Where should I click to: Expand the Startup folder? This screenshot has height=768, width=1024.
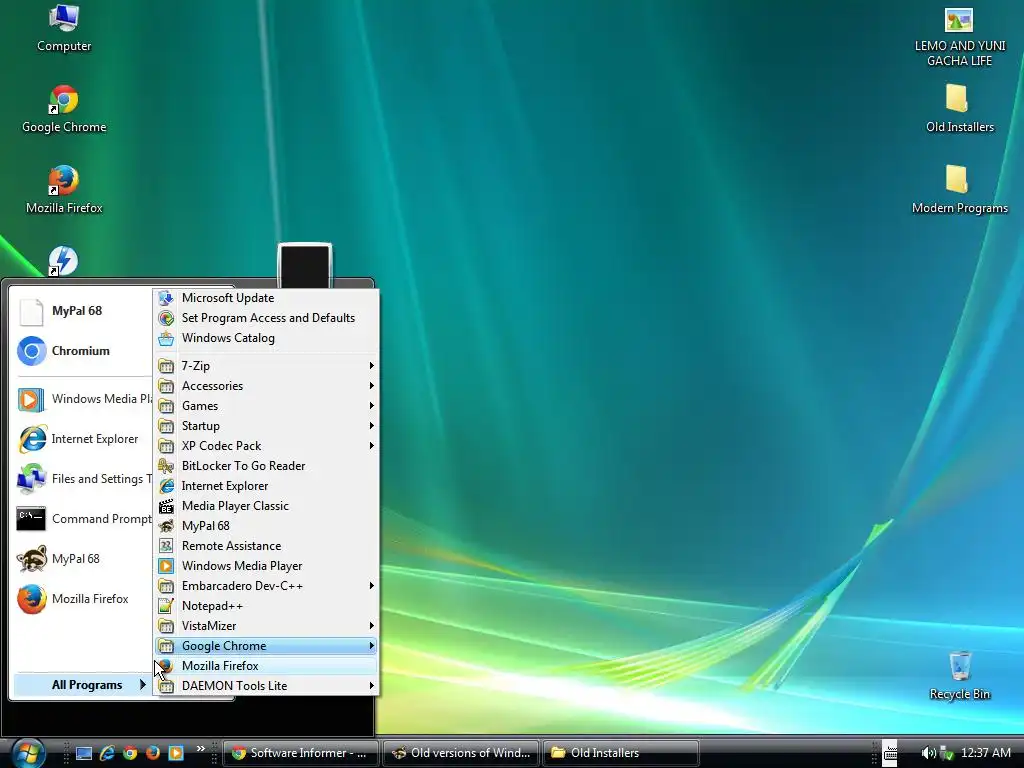pyautogui.click(x=266, y=426)
